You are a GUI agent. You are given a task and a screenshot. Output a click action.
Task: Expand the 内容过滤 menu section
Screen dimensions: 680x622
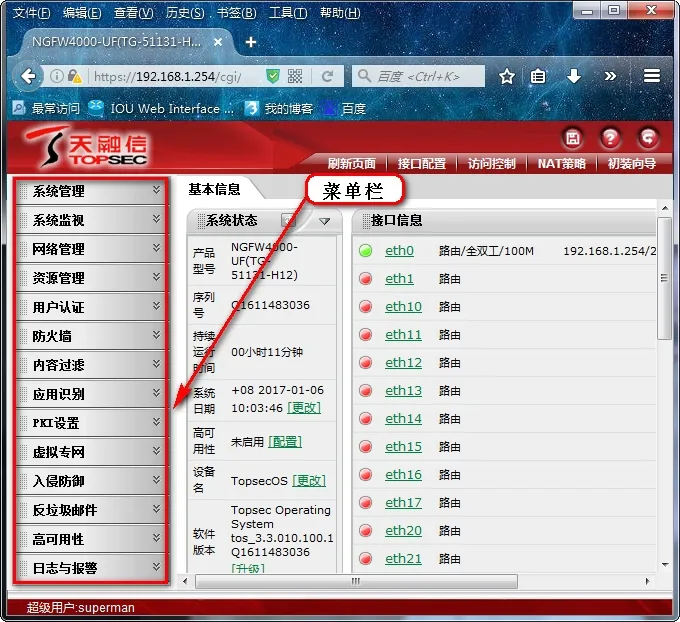[91, 365]
